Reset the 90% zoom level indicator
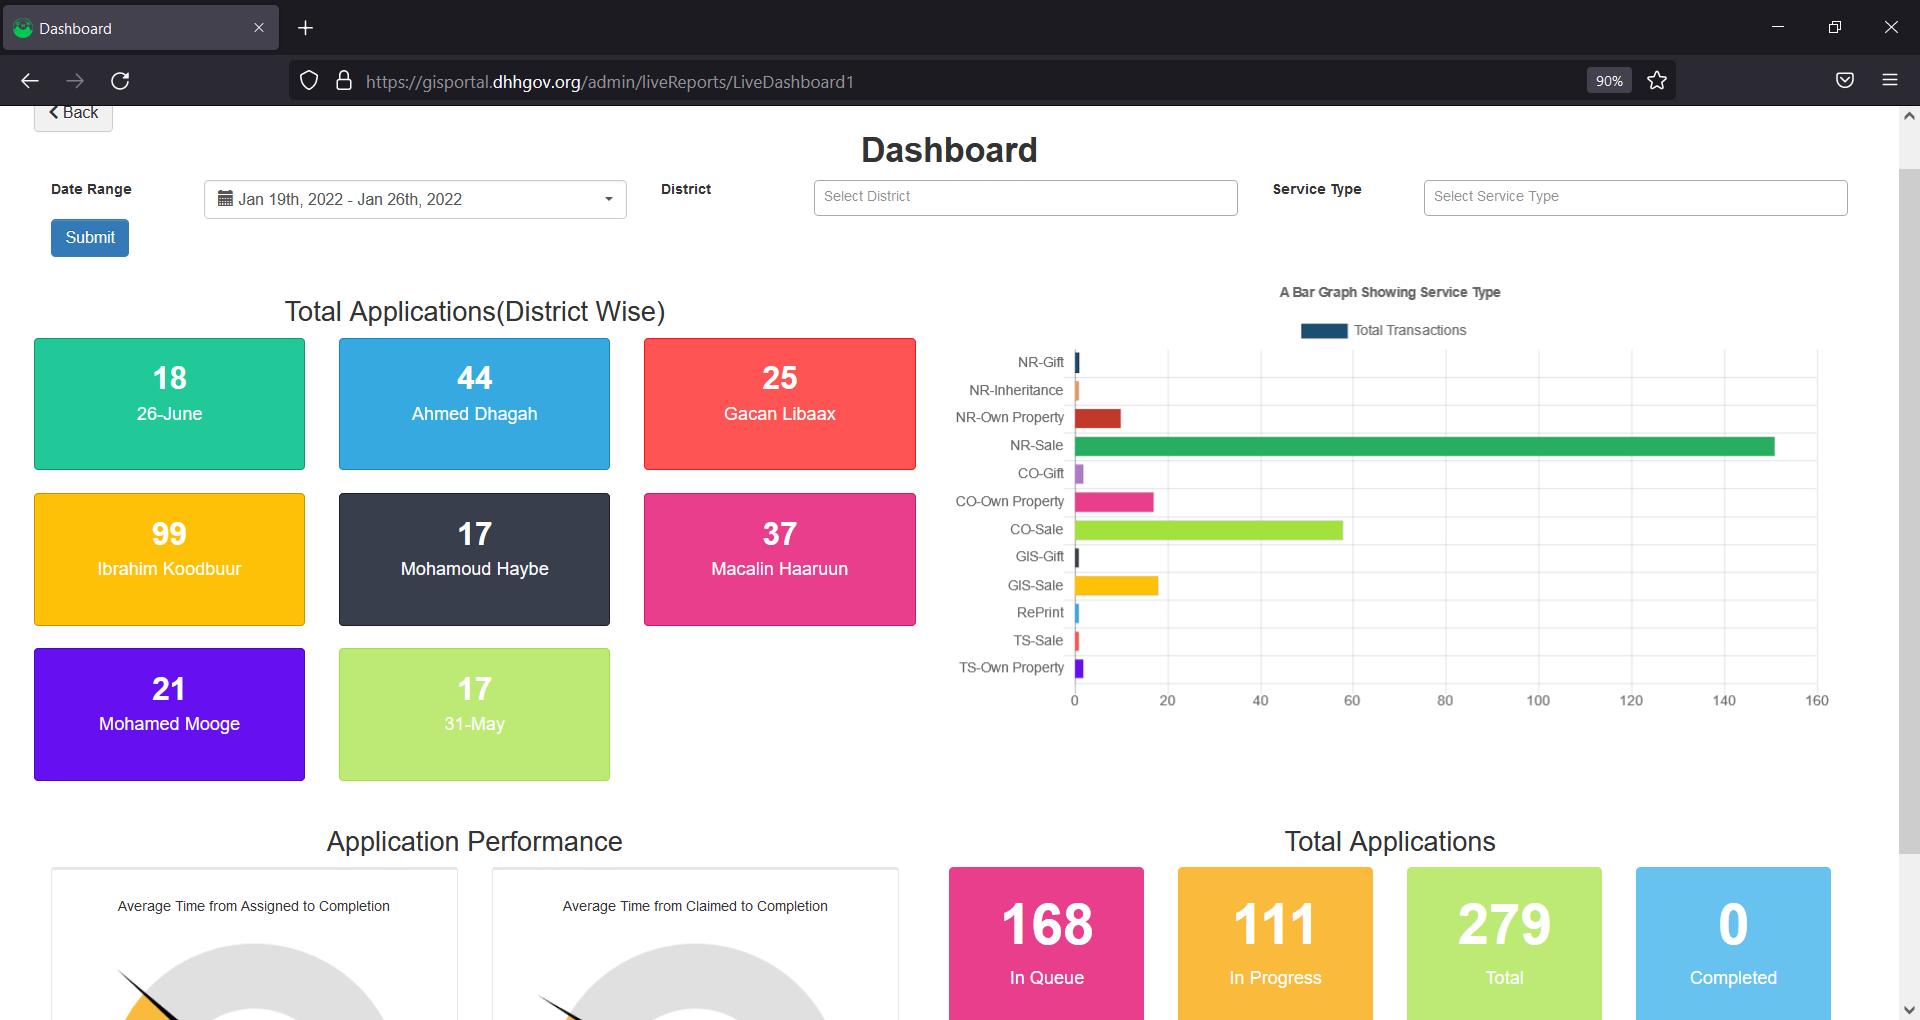This screenshot has height=1020, width=1920. coord(1609,81)
